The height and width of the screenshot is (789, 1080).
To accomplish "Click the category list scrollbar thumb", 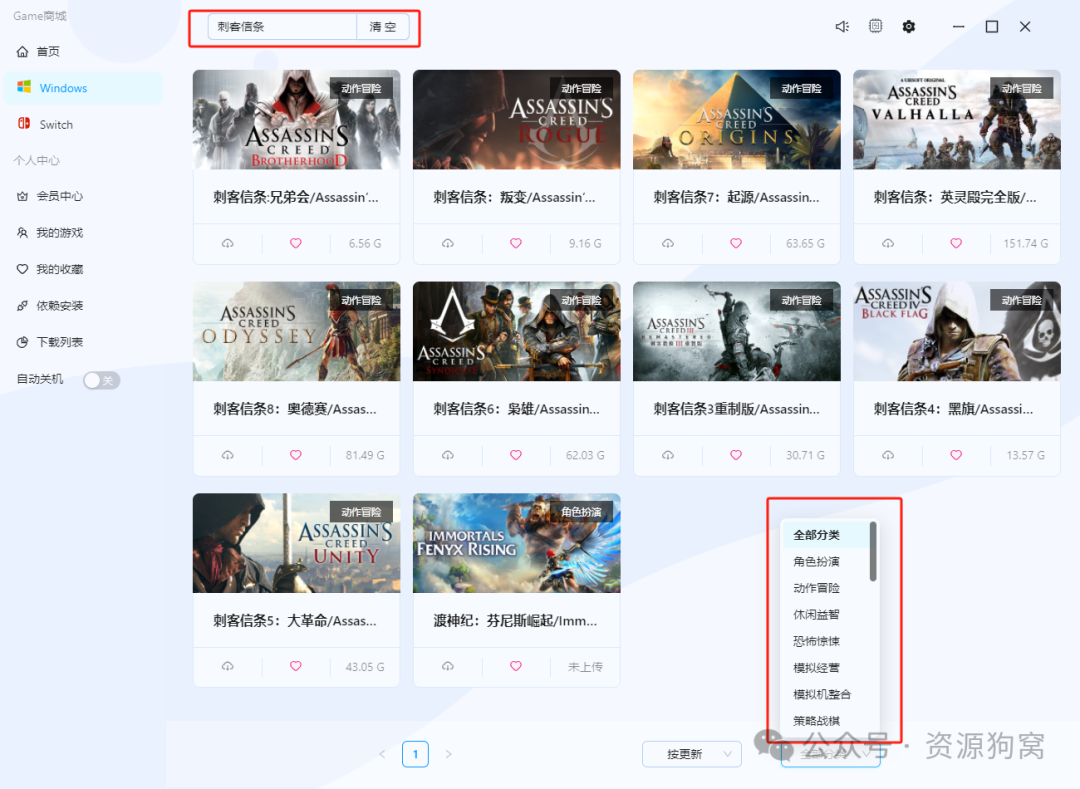I will coord(873,551).
